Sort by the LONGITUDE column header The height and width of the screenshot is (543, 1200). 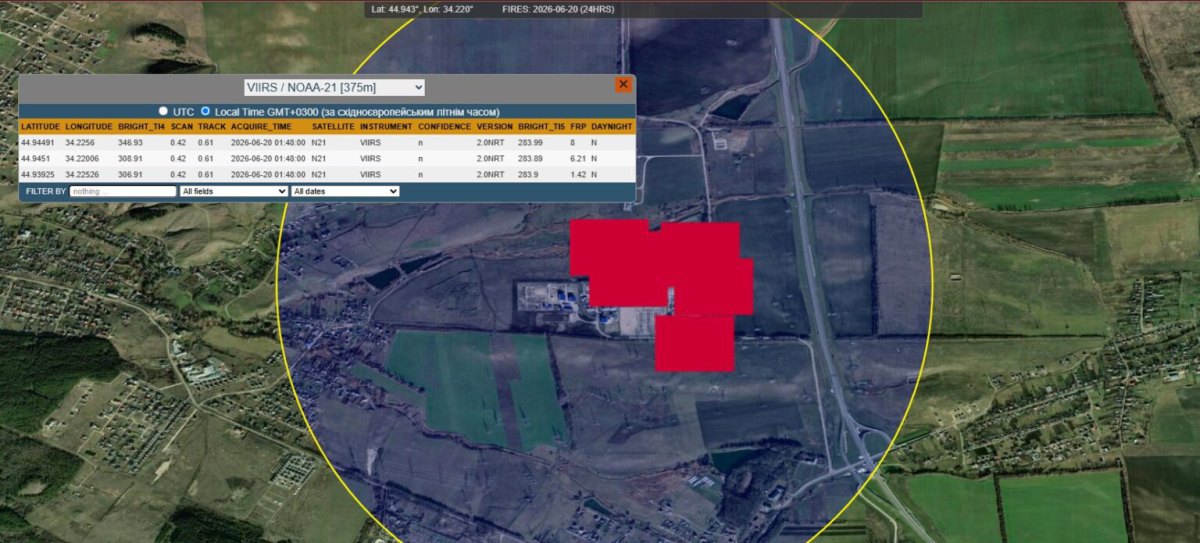[x=89, y=127]
